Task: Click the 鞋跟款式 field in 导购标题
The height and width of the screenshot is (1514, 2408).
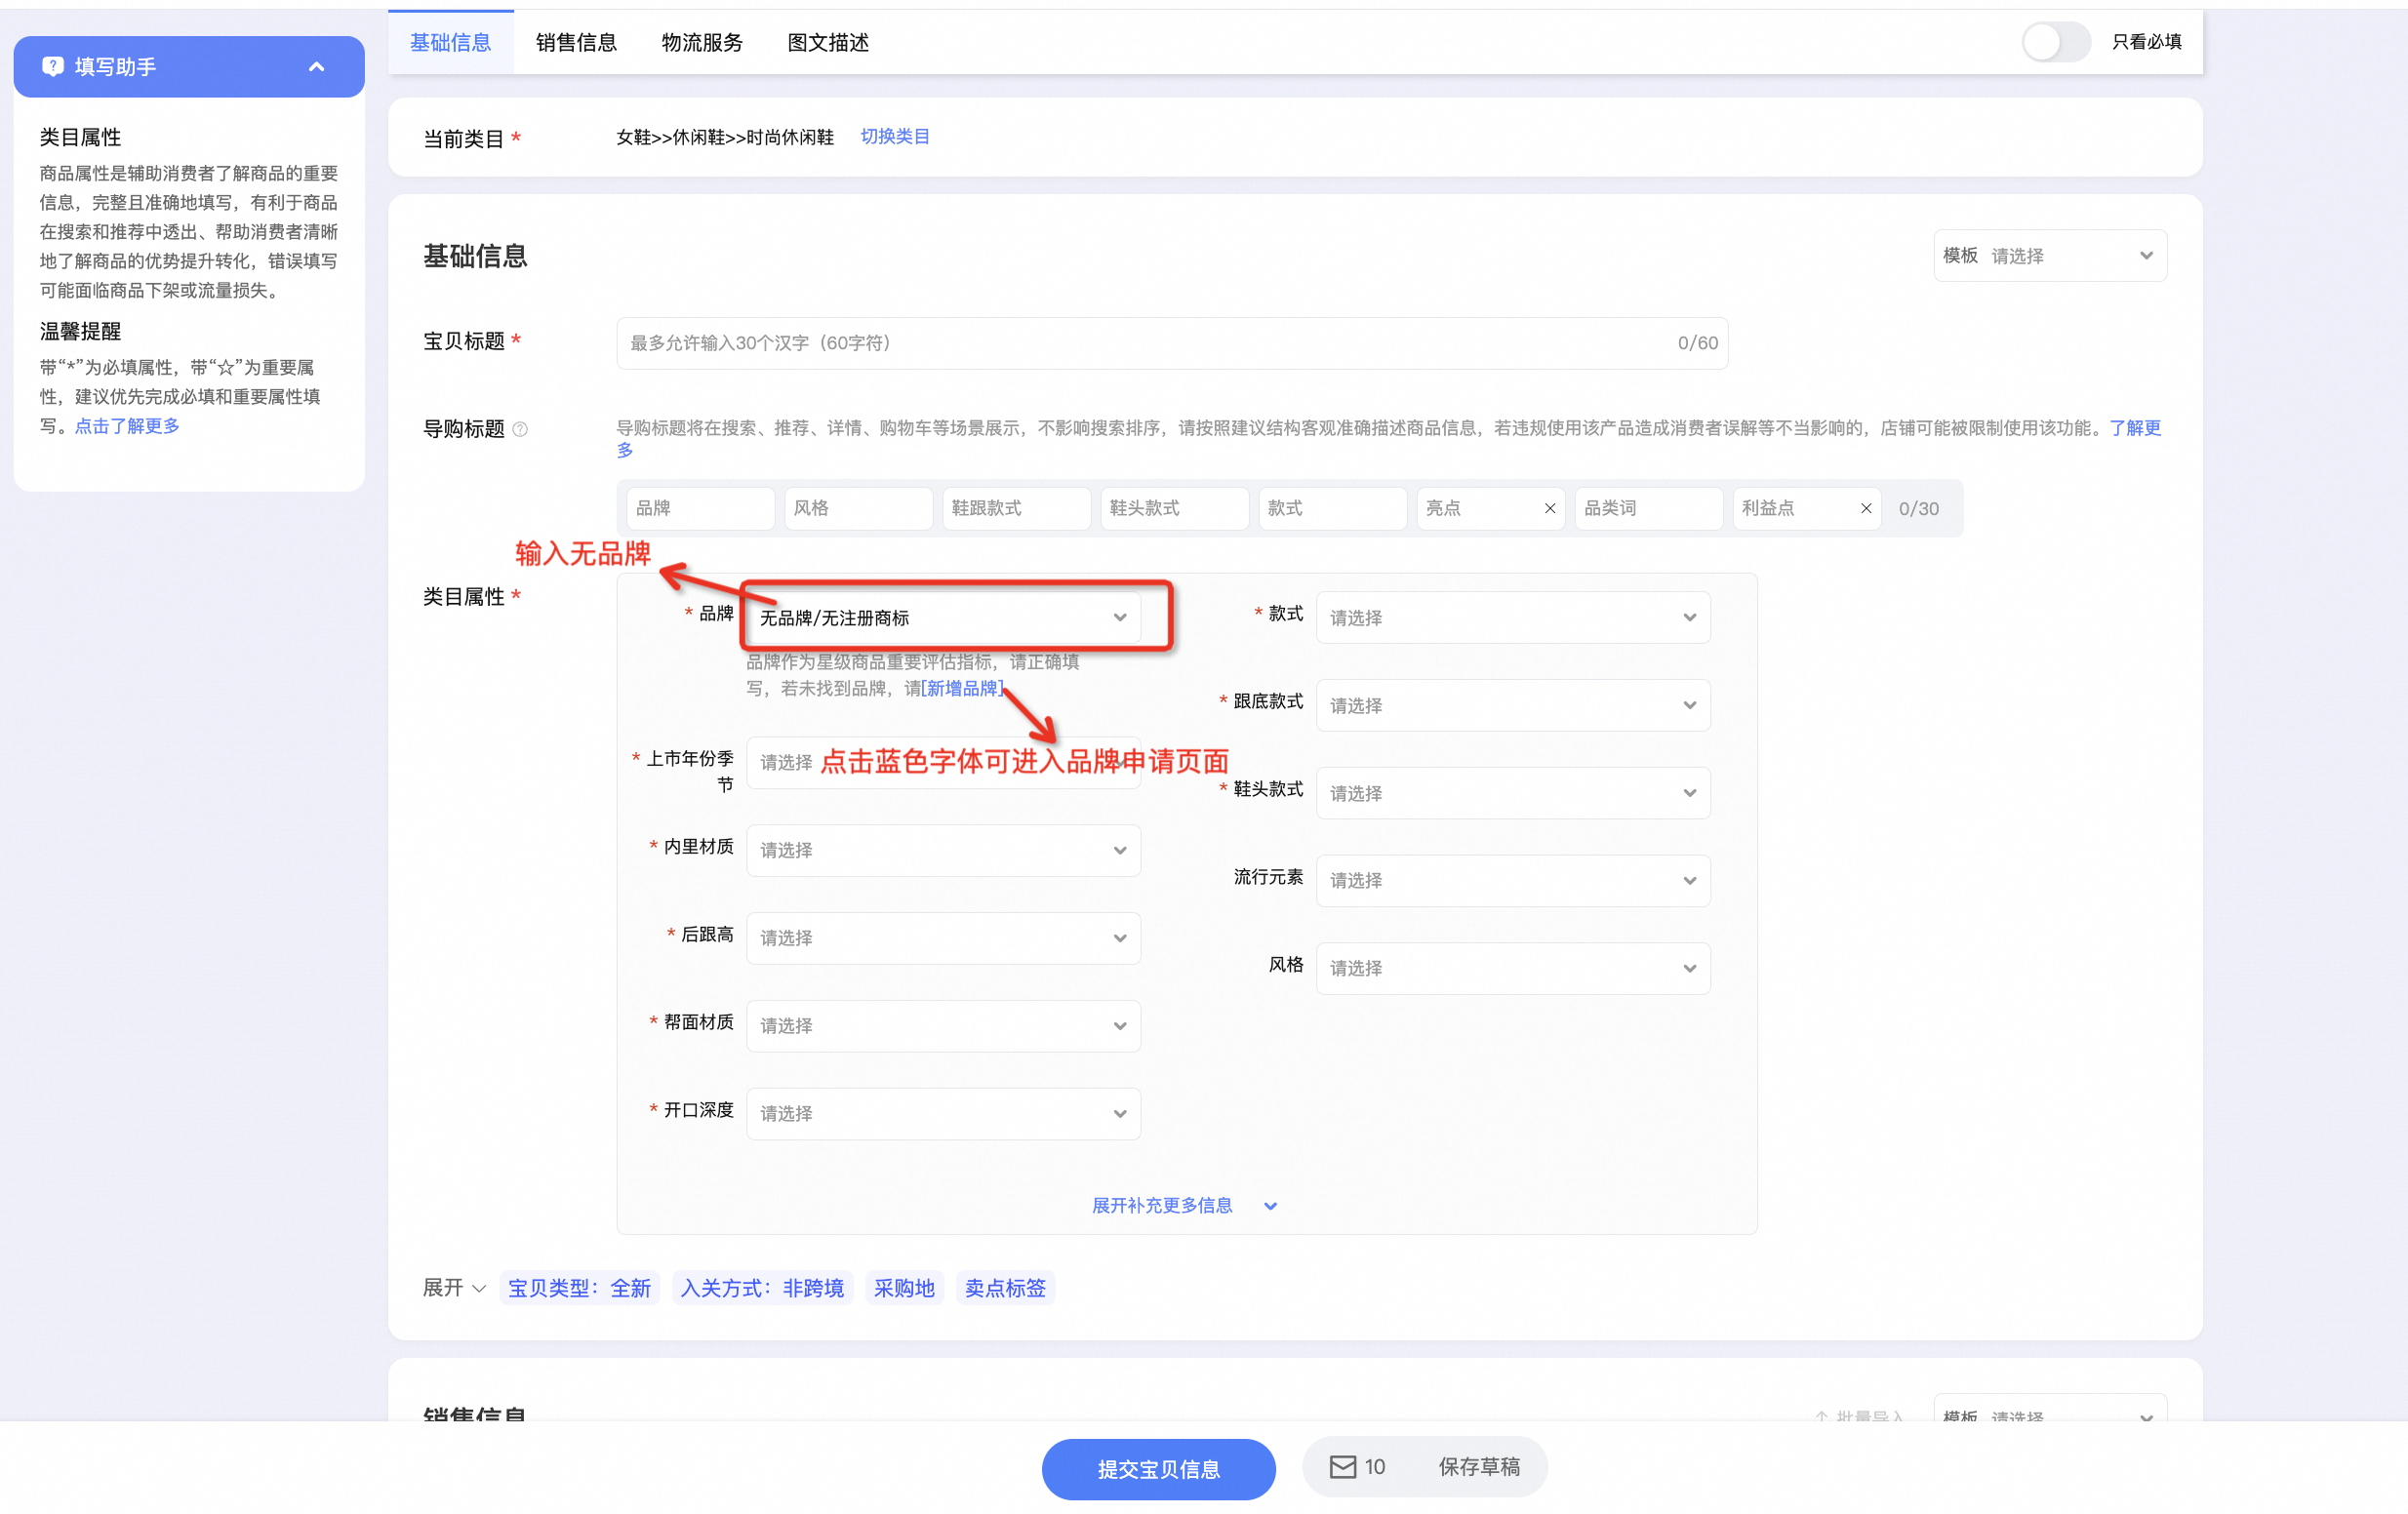Action: click(1016, 508)
